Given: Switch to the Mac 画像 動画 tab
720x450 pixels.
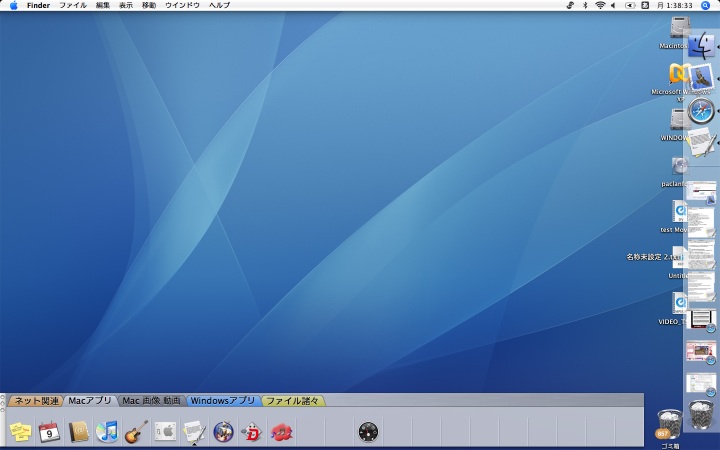Looking at the screenshot, I should [x=151, y=401].
